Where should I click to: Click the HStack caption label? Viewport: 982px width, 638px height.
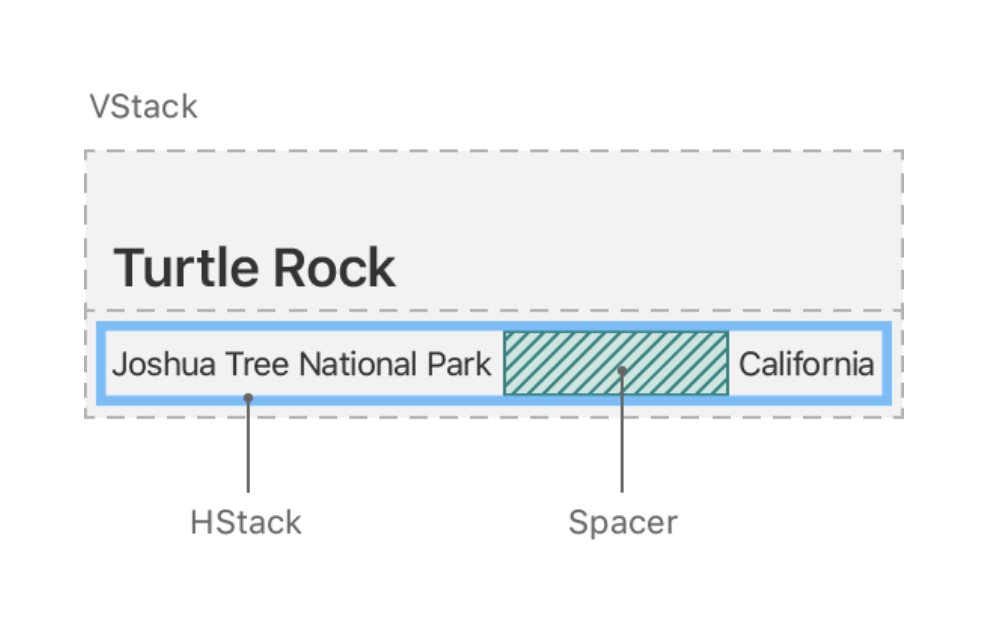point(246,522)
